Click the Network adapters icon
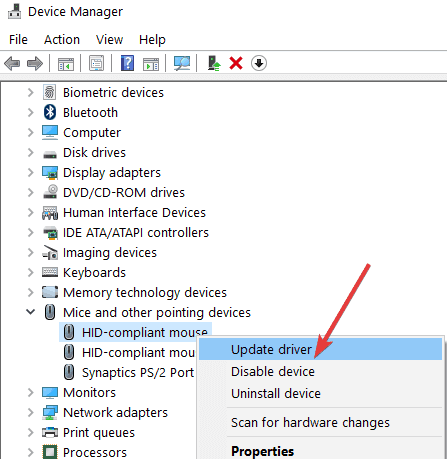 pos(50,413)
